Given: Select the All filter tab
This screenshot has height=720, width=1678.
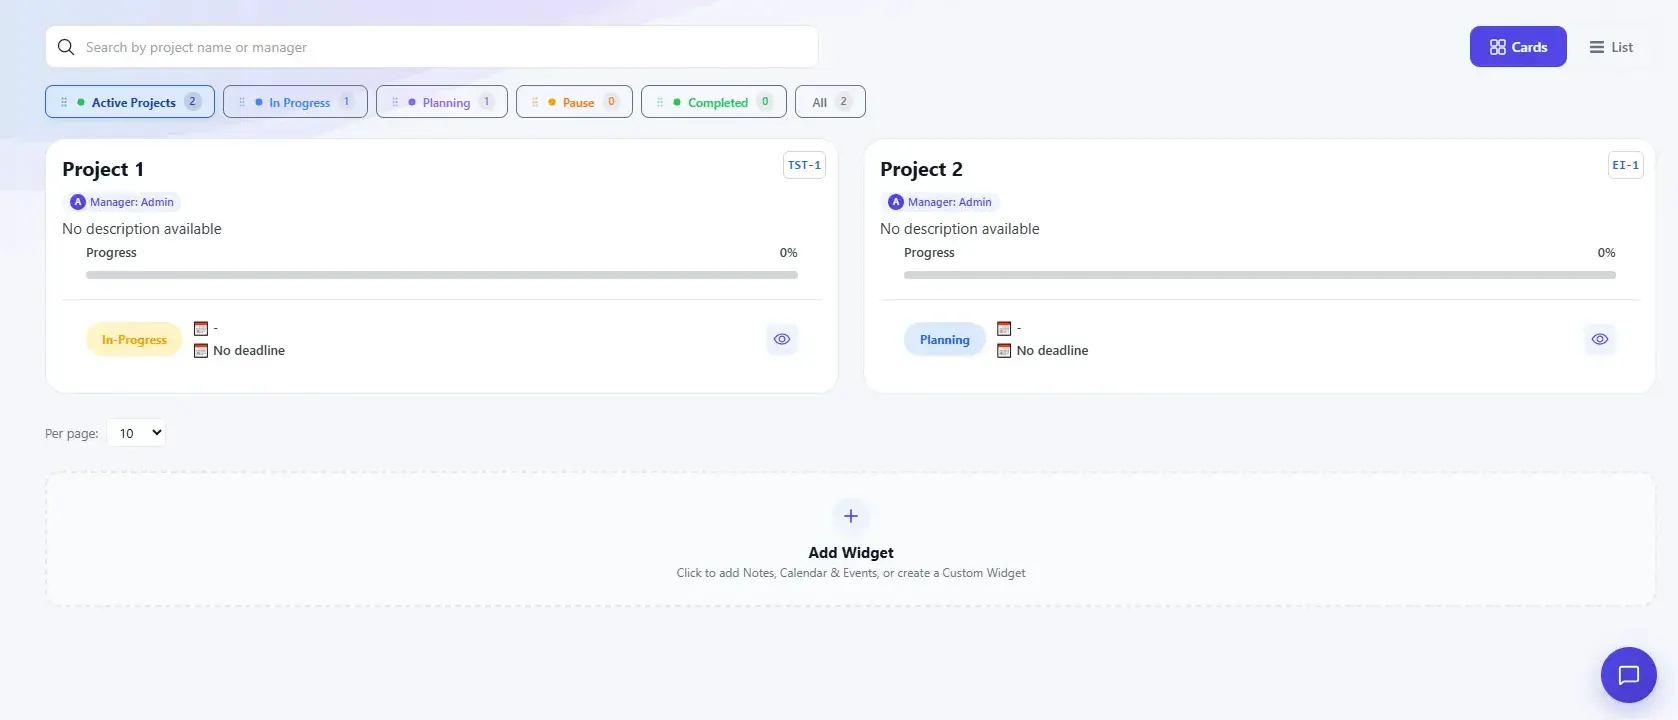Looking at the screenshot, I should click(x=830, y=102).
